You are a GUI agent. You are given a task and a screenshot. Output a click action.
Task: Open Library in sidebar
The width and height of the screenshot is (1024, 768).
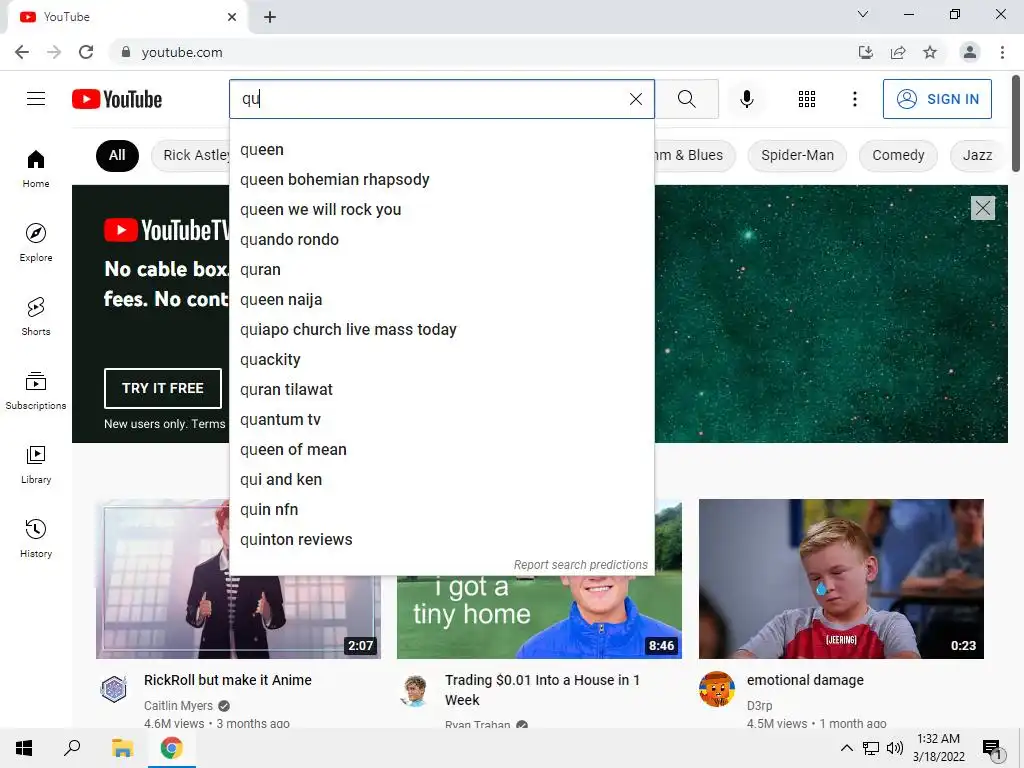click(x=36, y=464)
